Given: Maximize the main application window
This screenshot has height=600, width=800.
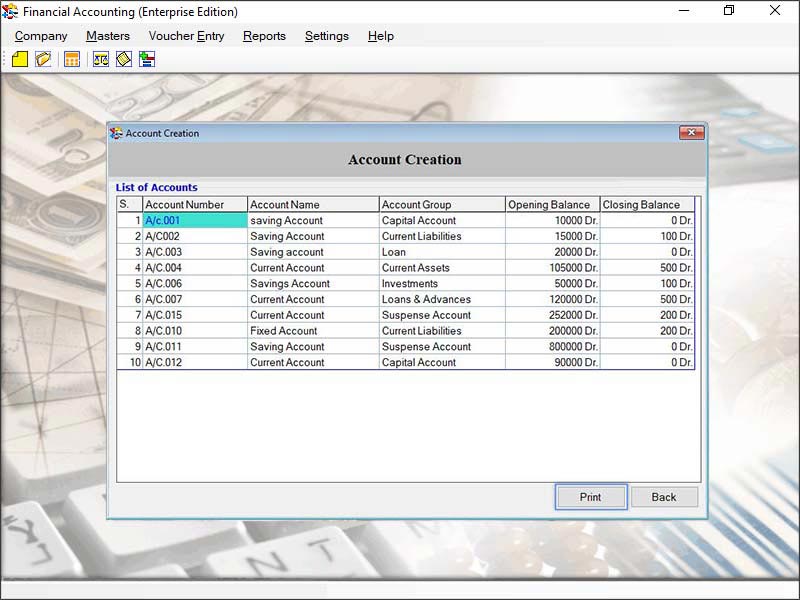Looking at the screenshot, I should point(729,11).
